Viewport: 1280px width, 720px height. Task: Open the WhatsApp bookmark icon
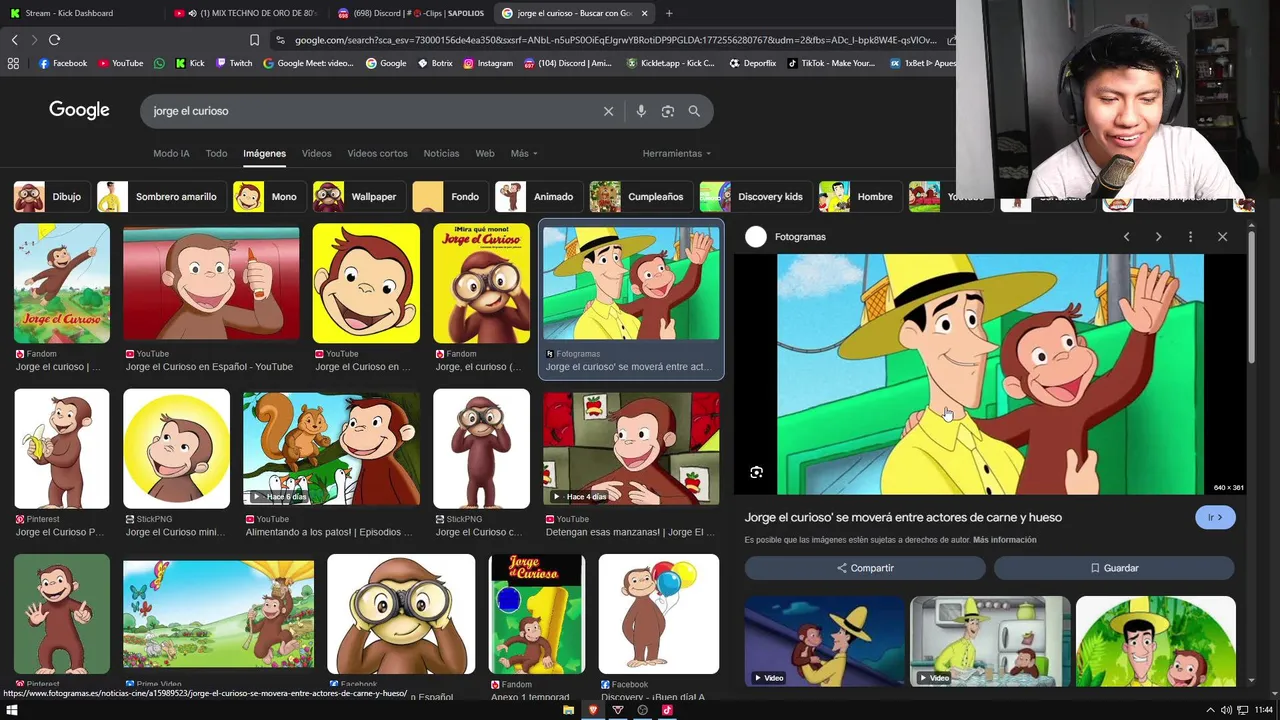pyautogui.click(x=159, y=63)
